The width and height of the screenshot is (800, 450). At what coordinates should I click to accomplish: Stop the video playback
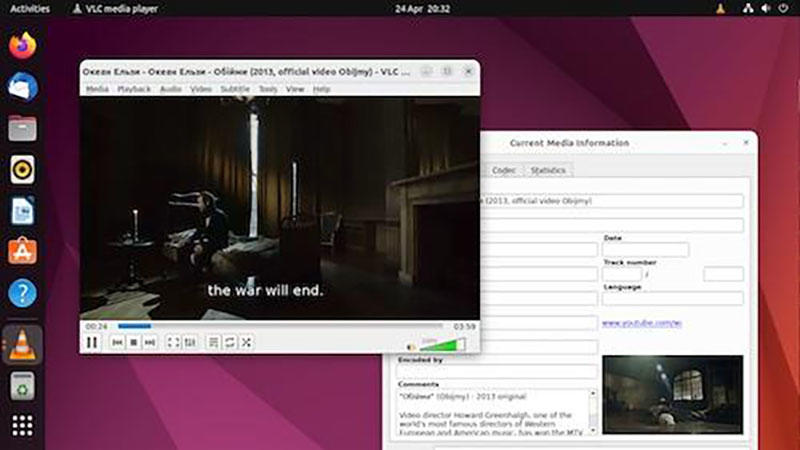[134, 342]
